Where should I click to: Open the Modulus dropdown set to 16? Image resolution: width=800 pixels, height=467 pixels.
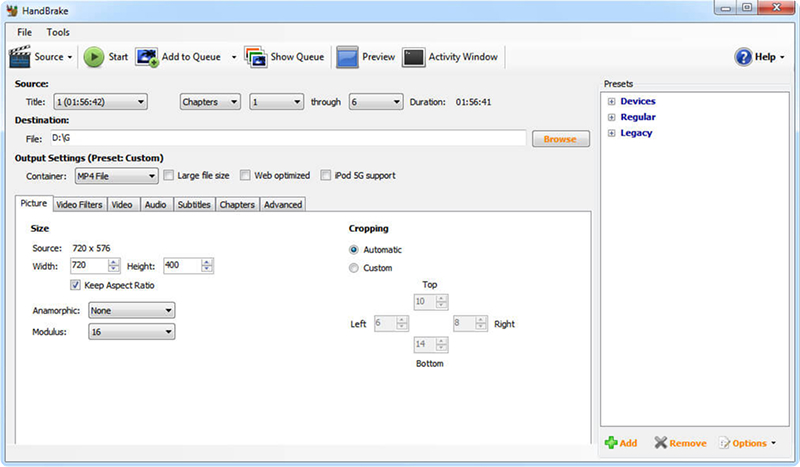[x=132, y=332]
